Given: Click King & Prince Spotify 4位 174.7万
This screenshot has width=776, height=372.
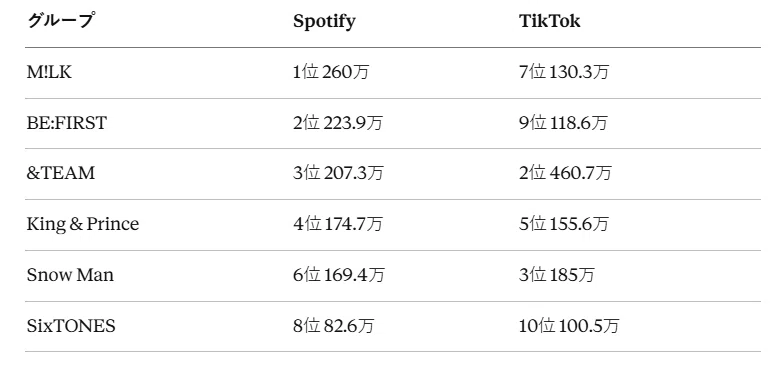Looking at the screenshot, I should tap(338, 225).
